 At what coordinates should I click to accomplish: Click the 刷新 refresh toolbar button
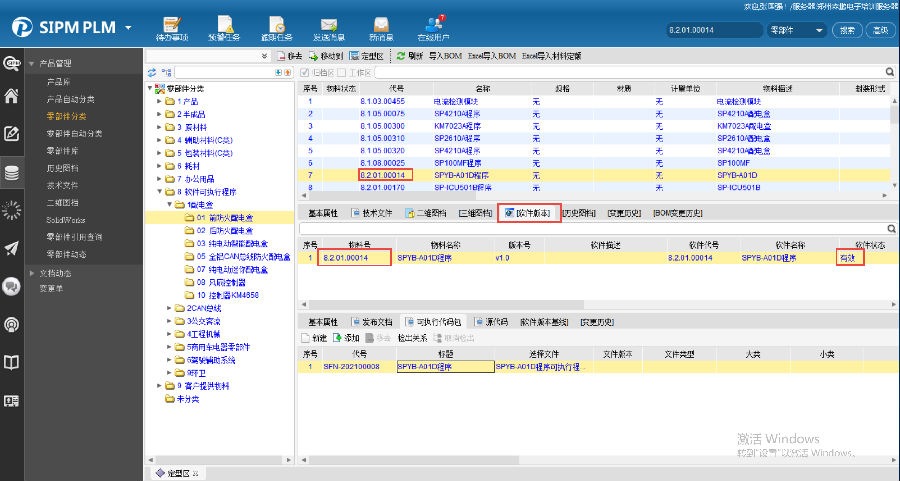tap(410, 57)
